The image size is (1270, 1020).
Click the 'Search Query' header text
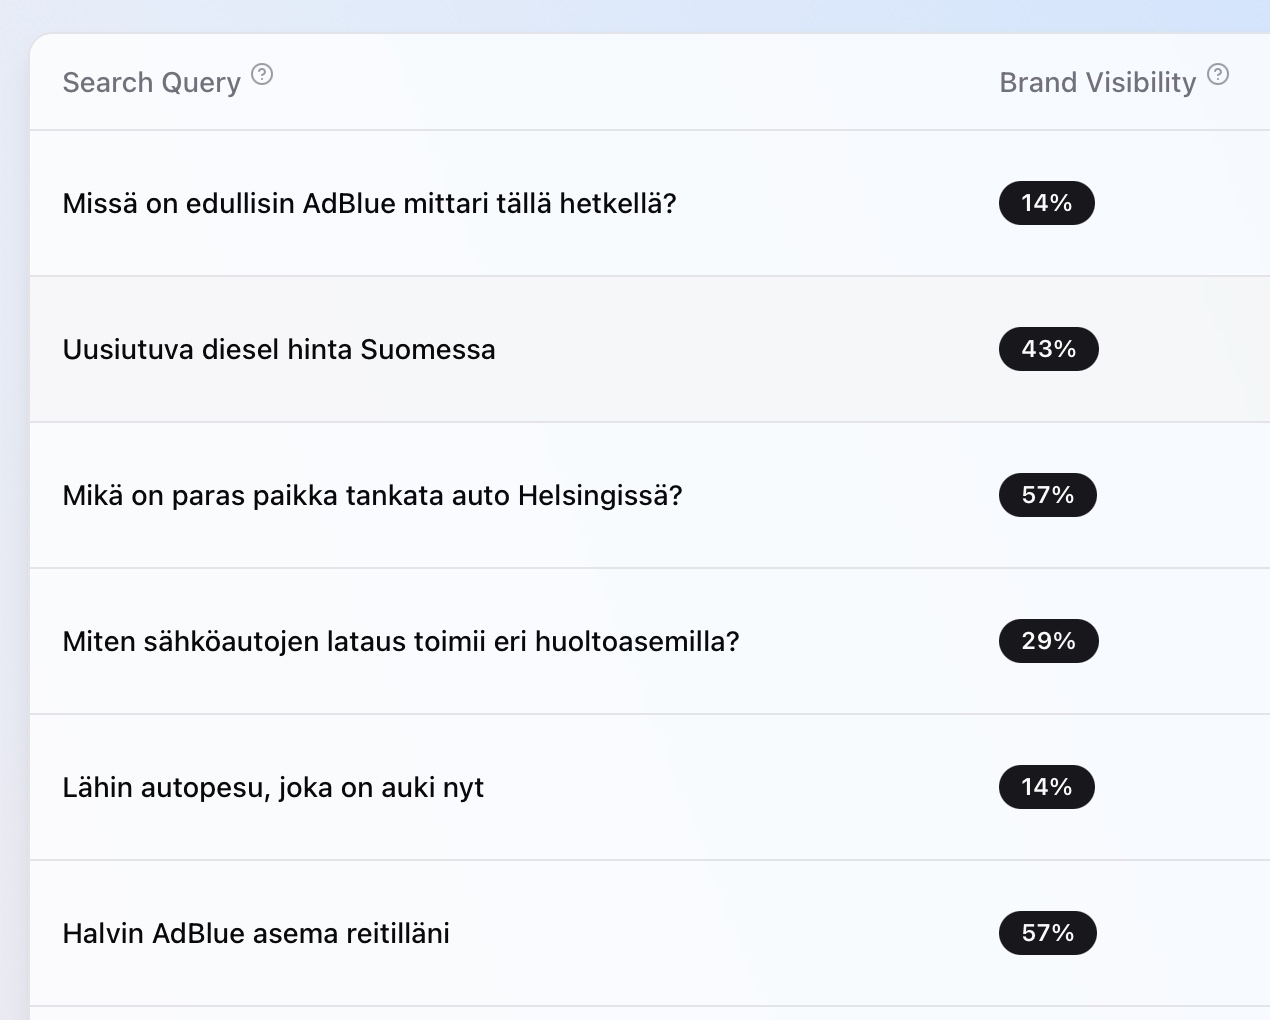tap(151, 83)
